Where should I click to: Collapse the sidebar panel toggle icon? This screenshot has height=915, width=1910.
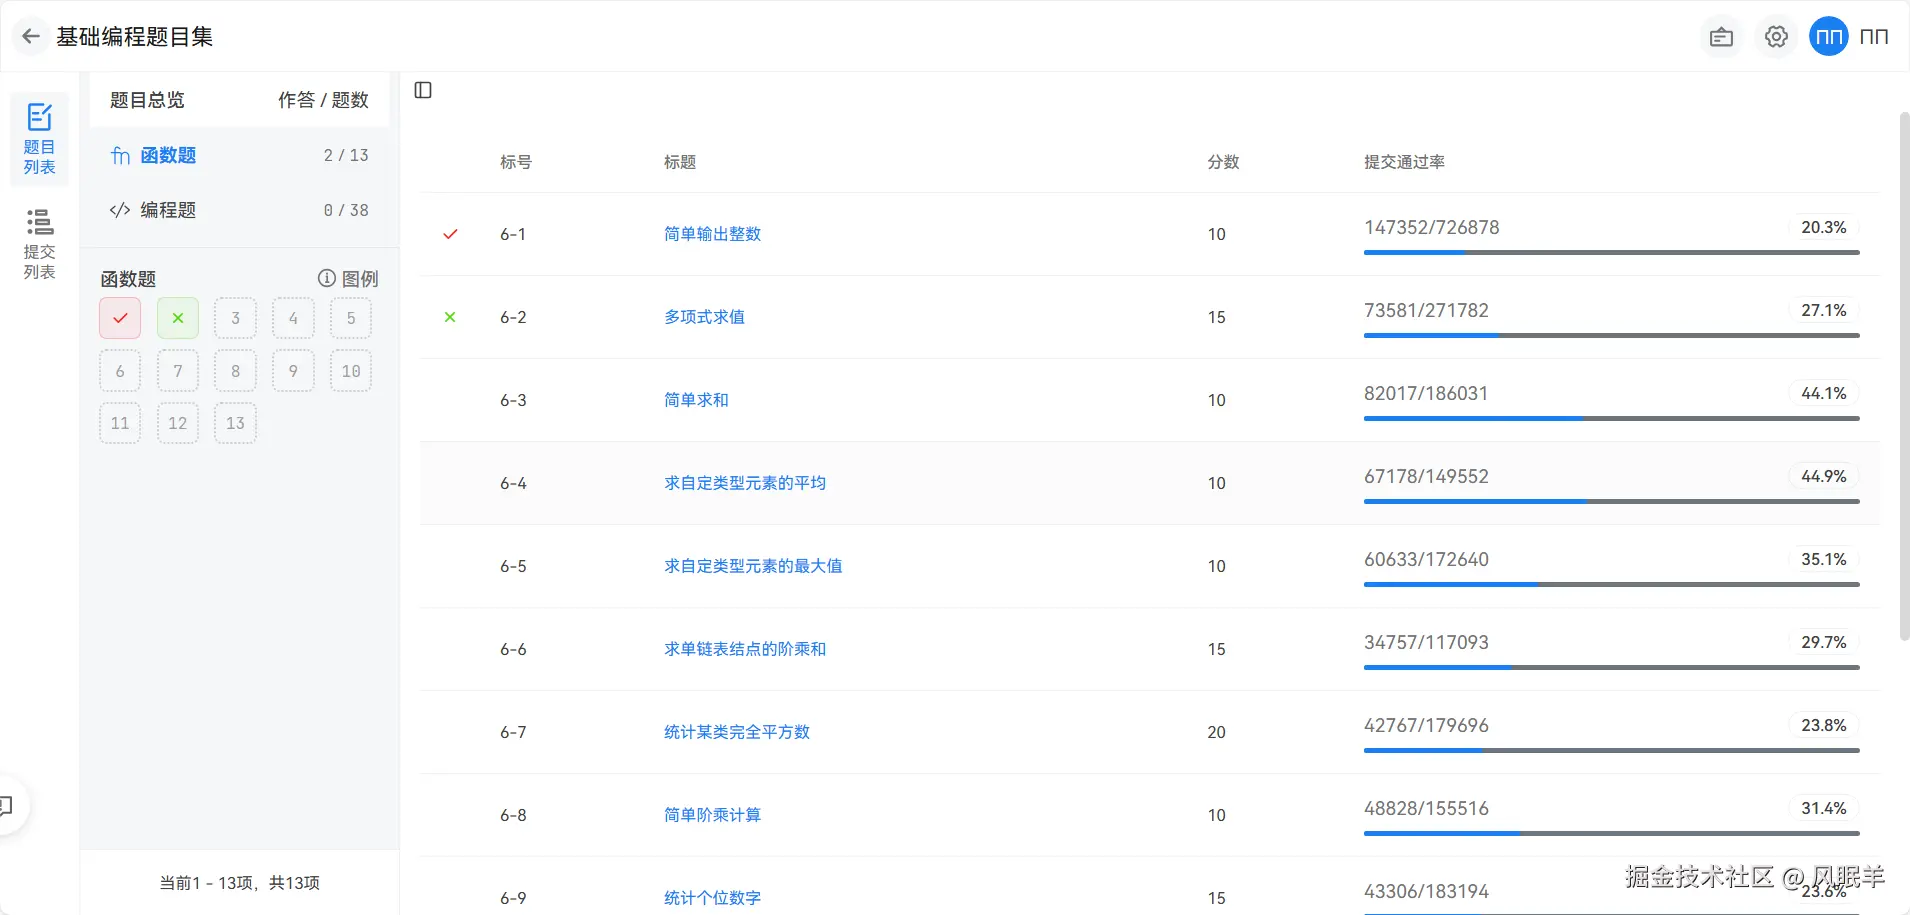click(x=423, y=90)
